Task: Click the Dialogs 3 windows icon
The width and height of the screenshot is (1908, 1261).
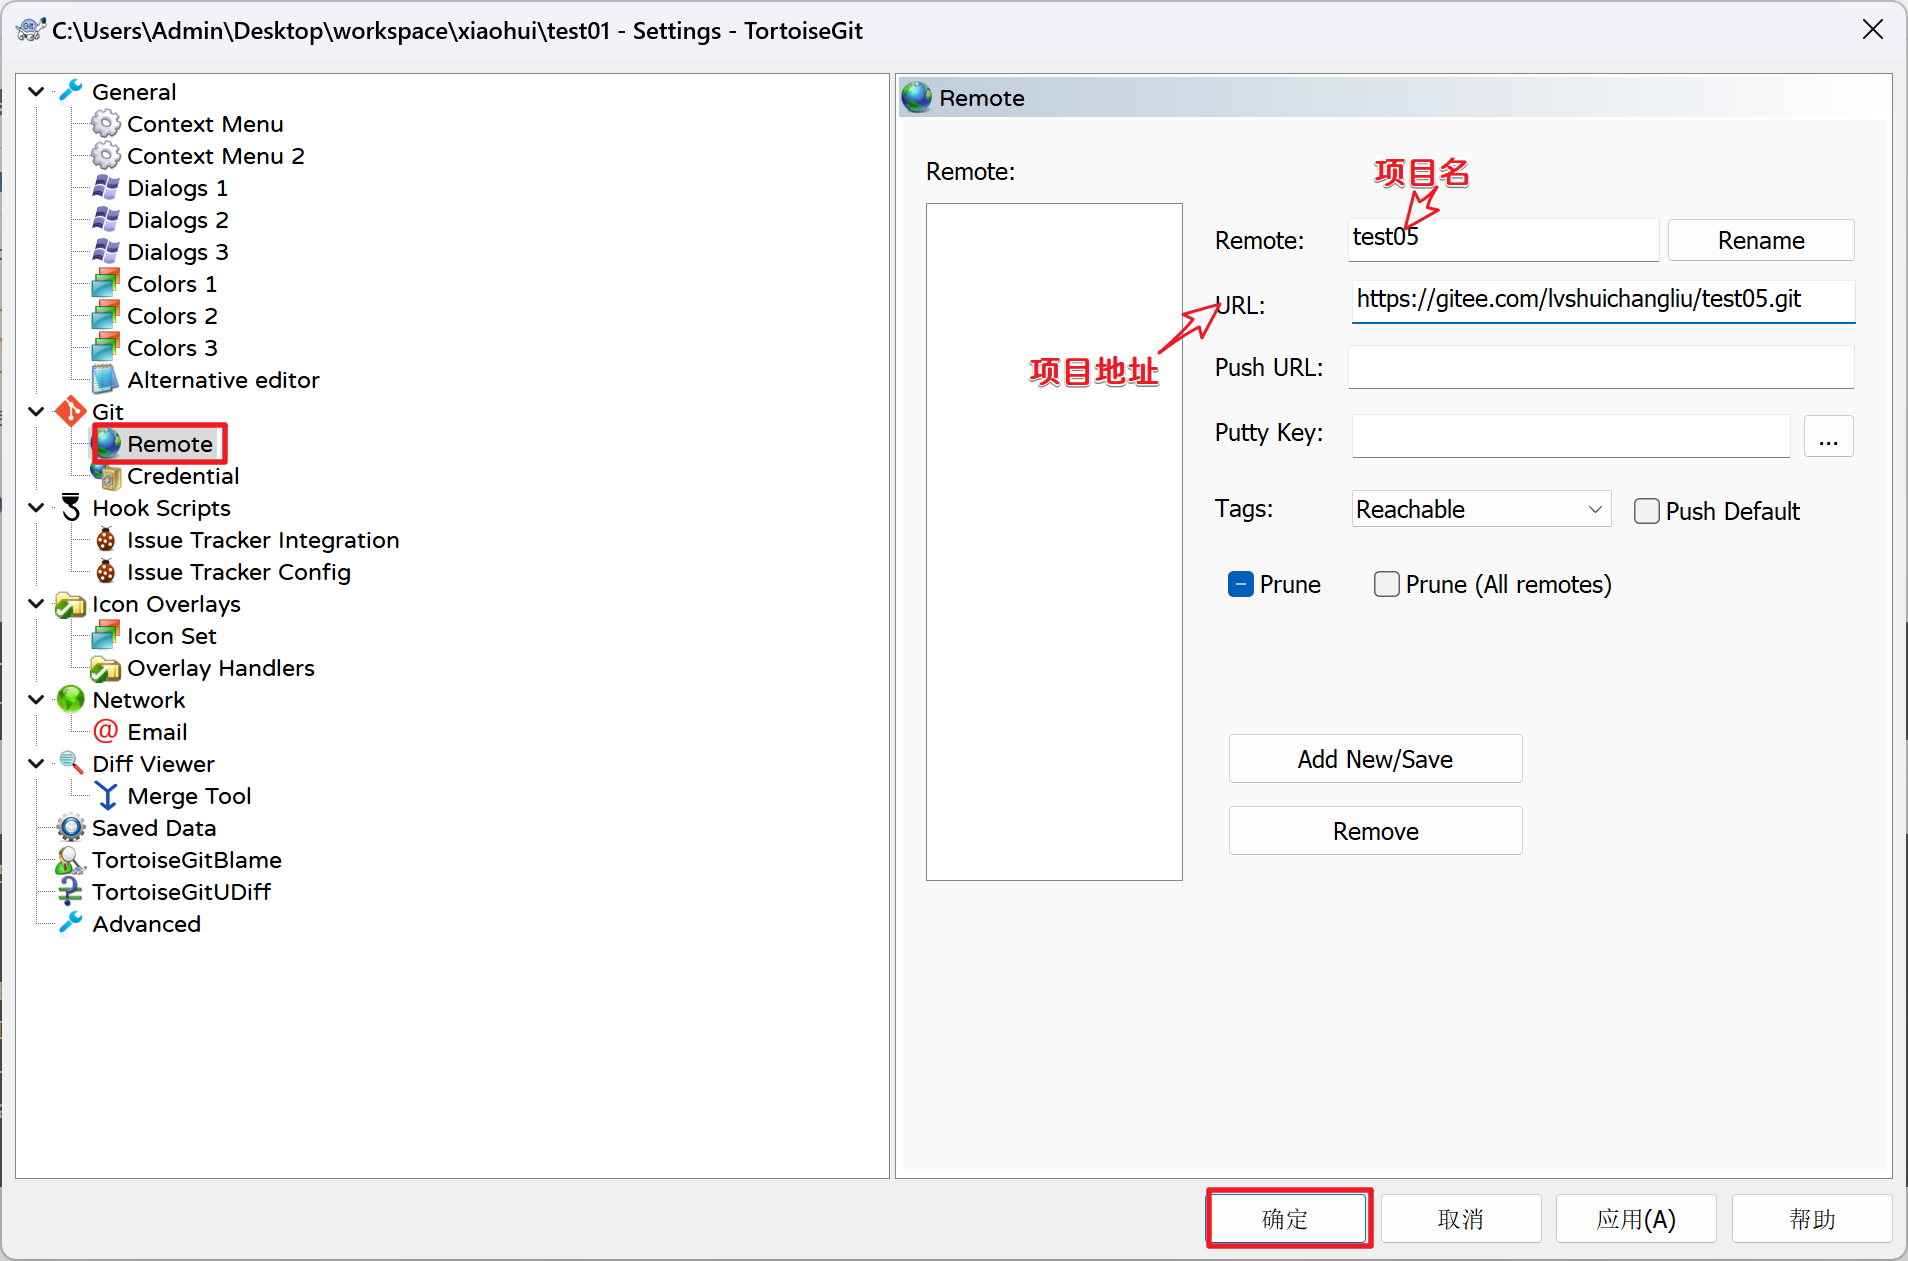Action: 105,251
